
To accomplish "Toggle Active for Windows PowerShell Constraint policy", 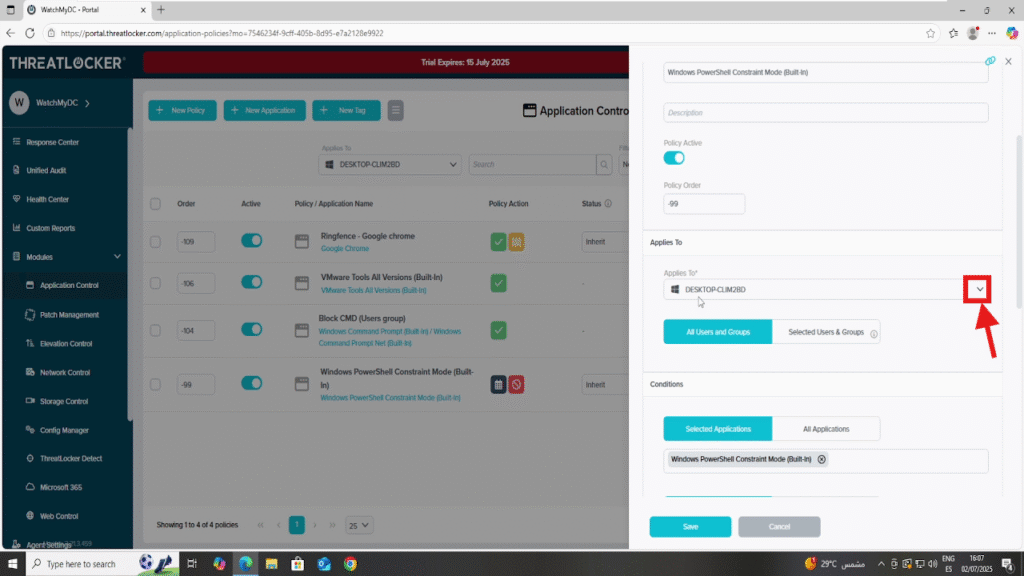I will [x=251, y=383].
